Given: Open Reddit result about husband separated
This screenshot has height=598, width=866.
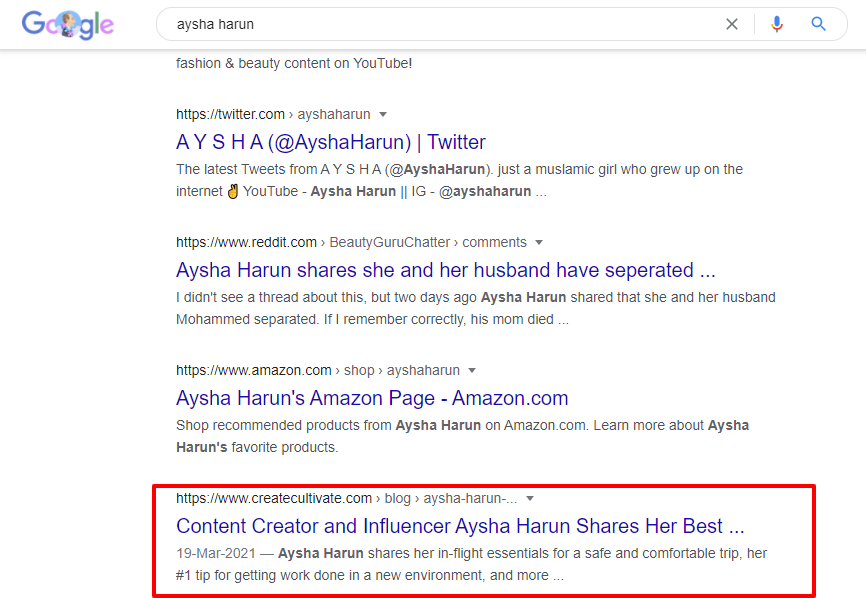Looking at the screenshot, I should coord(446,270).
